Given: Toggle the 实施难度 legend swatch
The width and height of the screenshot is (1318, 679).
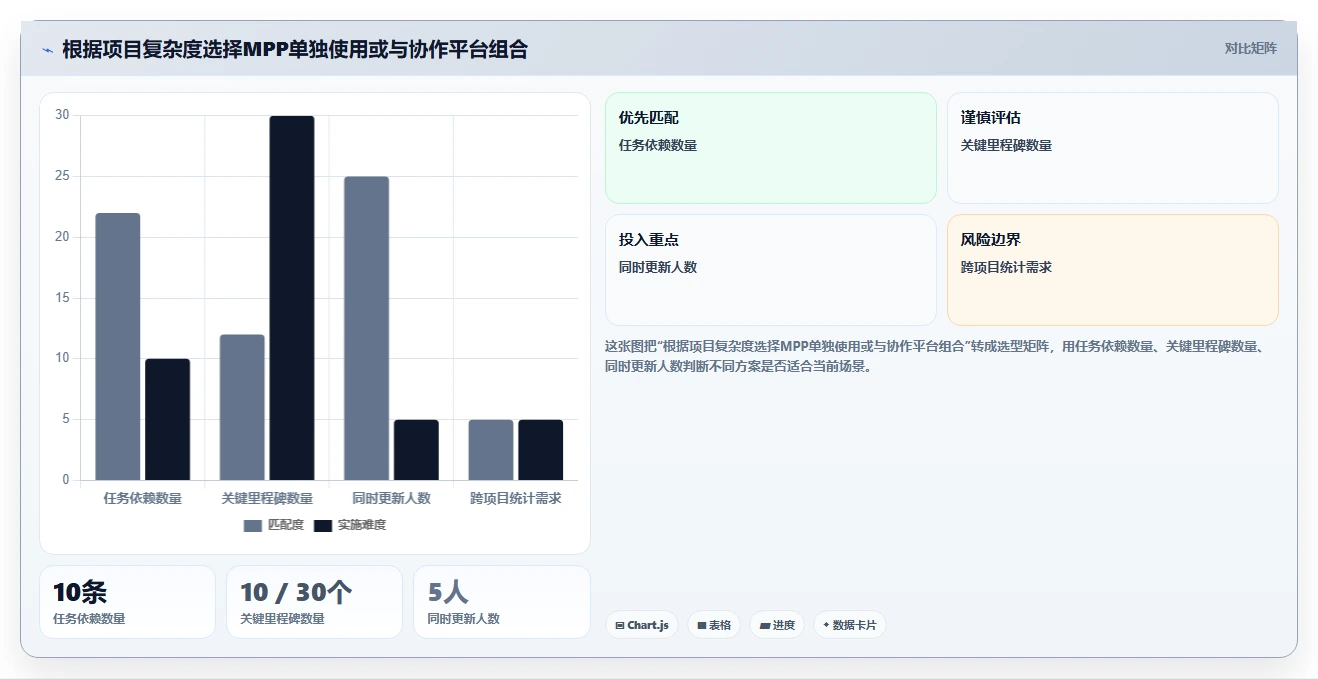Looking at the screenshot, I should tap(323, 525).
